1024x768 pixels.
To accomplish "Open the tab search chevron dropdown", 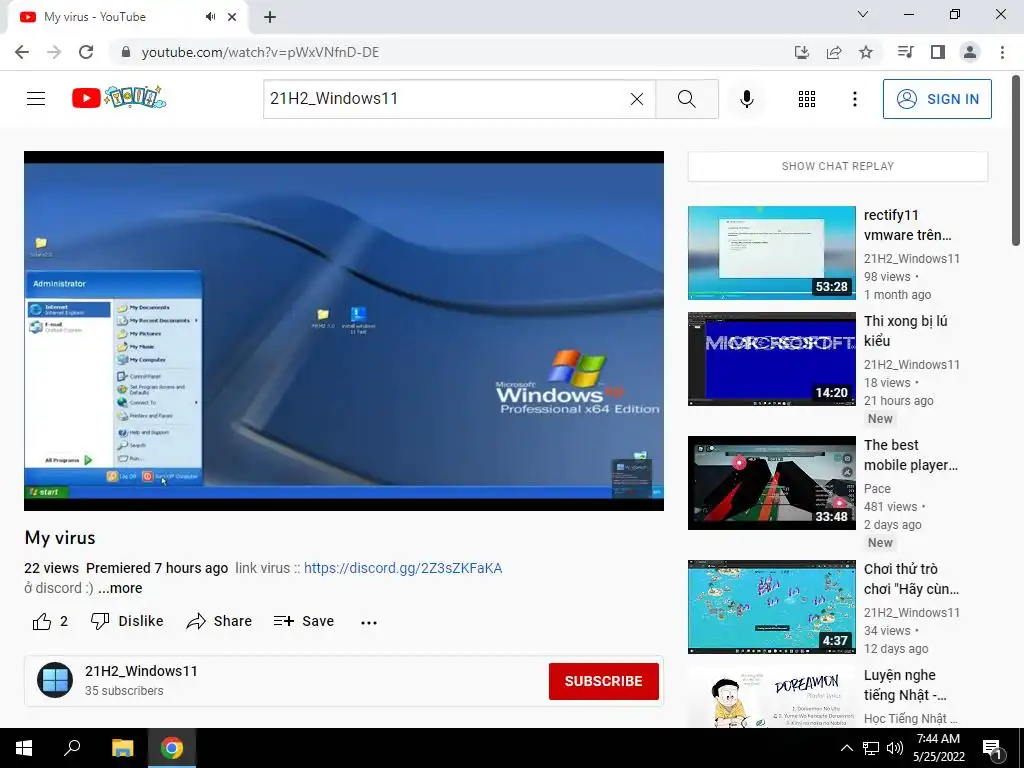I will 863,14.
